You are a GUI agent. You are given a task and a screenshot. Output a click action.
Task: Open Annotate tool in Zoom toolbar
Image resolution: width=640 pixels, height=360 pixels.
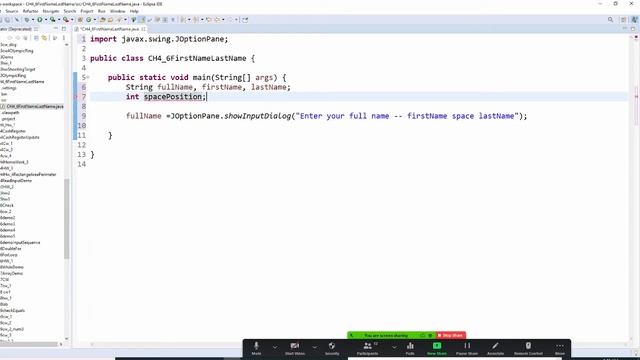496,348
